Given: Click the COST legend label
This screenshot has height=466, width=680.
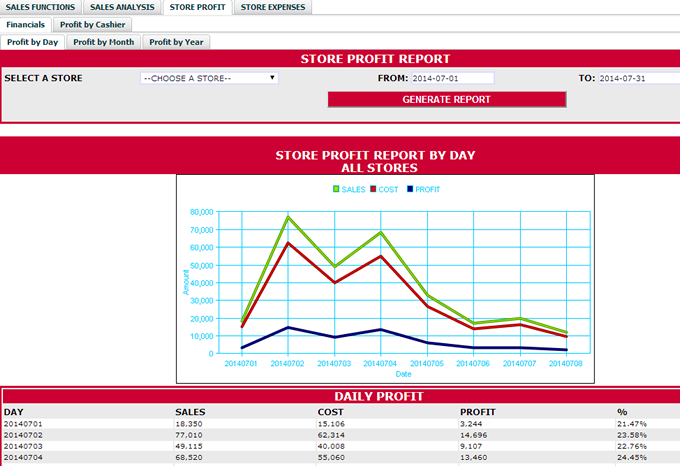Looking at the screenshot, I should point(388,189).
